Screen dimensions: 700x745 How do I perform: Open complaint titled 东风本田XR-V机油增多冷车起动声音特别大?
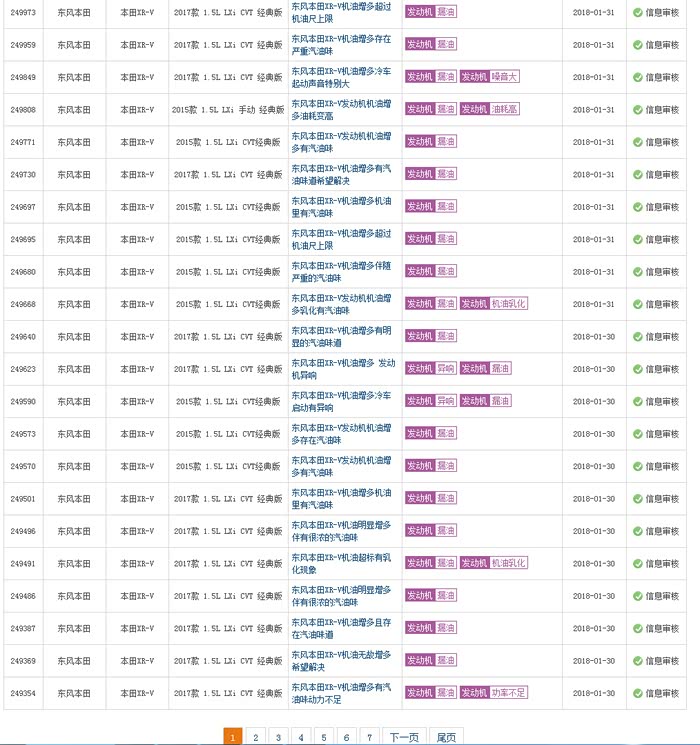[341, 77]
